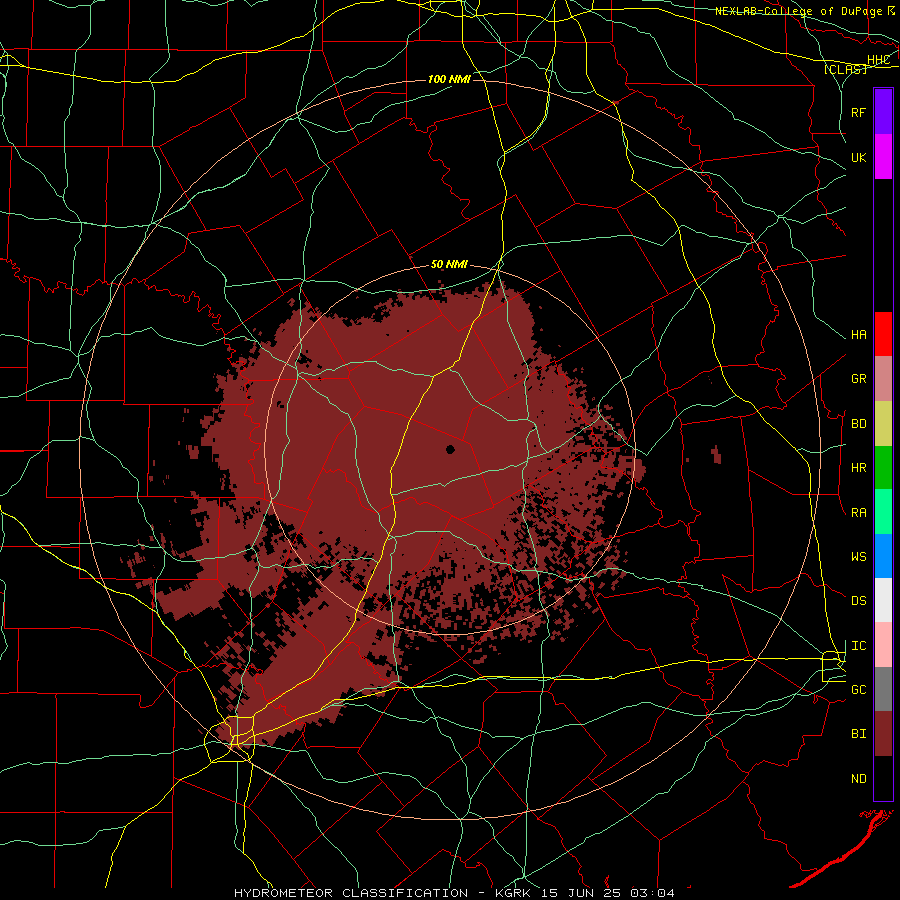
Task: Click the 100 NMI range ring label
Action: point(449,79)
